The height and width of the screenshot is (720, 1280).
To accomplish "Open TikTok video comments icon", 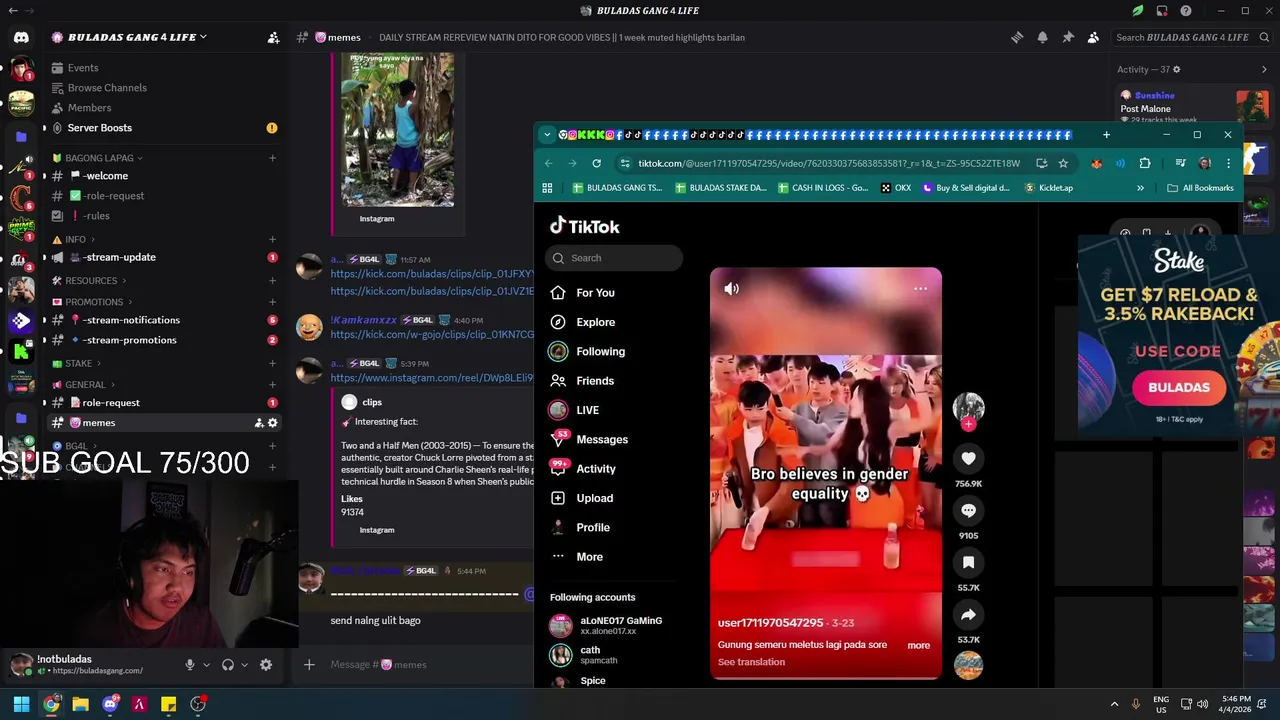I will pyautogui.click(x=968, y=511).
